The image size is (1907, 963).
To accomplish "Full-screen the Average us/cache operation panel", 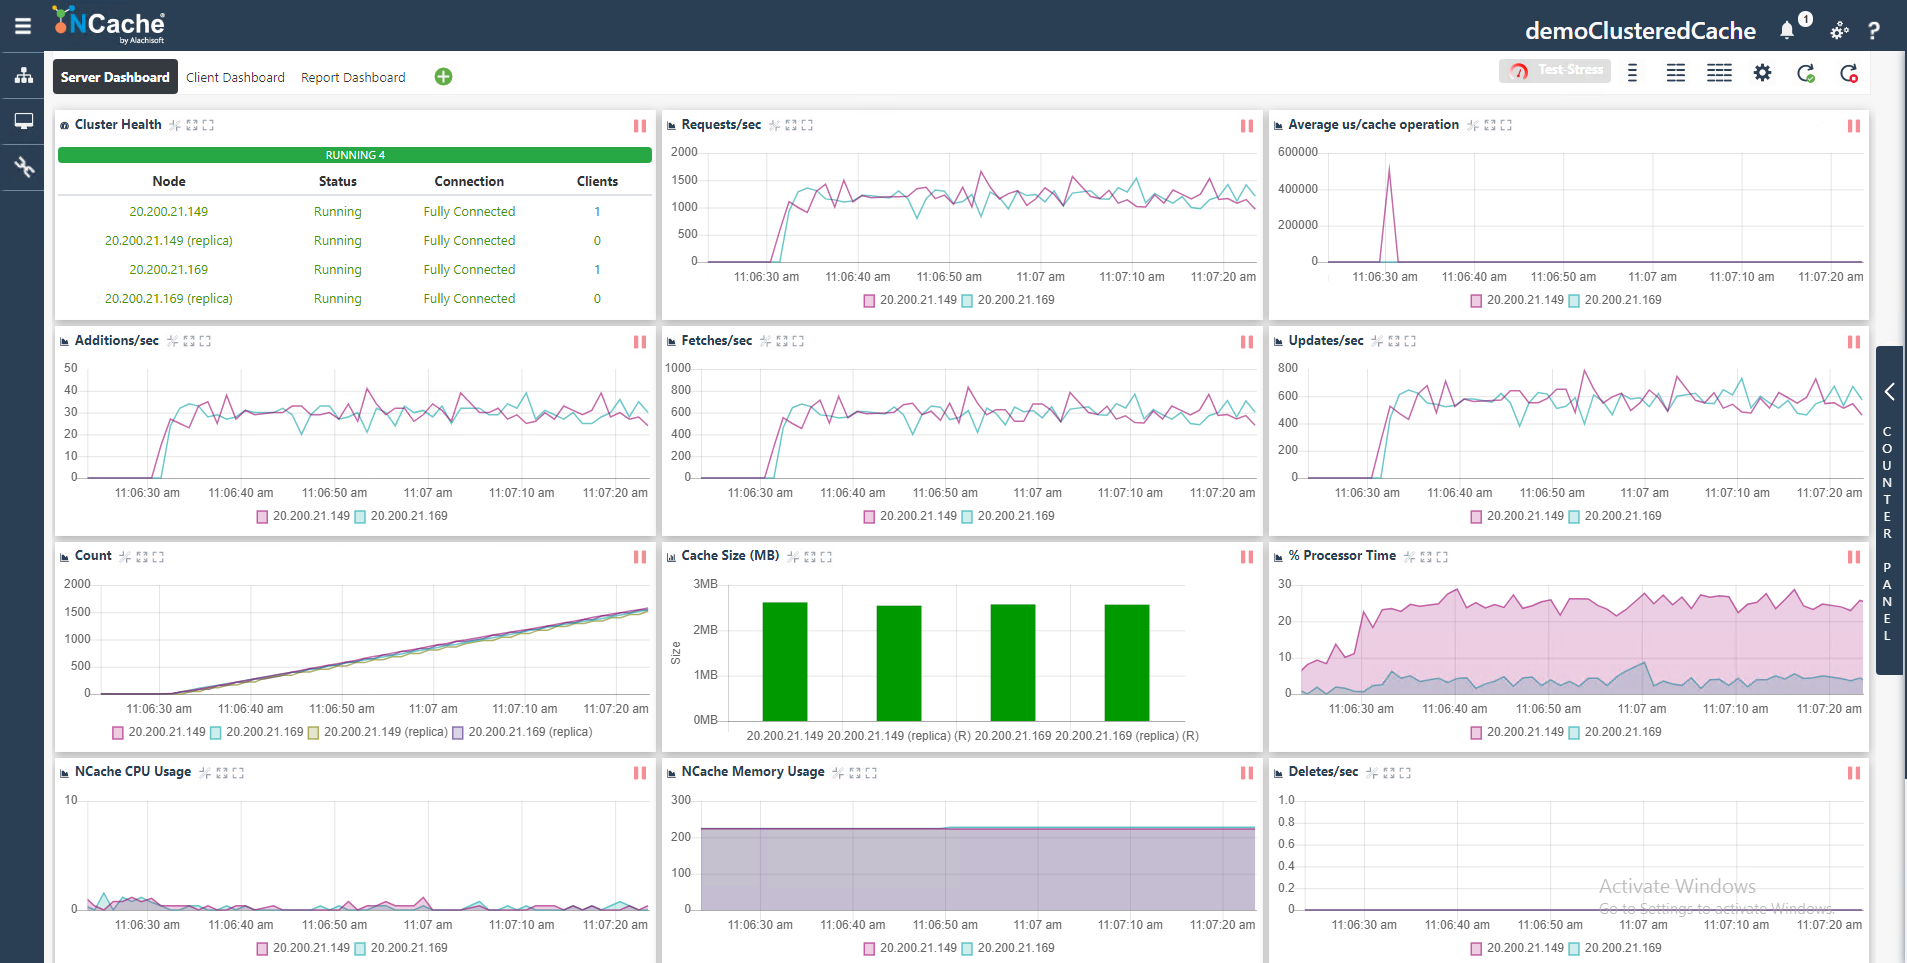I will 1506,125.
